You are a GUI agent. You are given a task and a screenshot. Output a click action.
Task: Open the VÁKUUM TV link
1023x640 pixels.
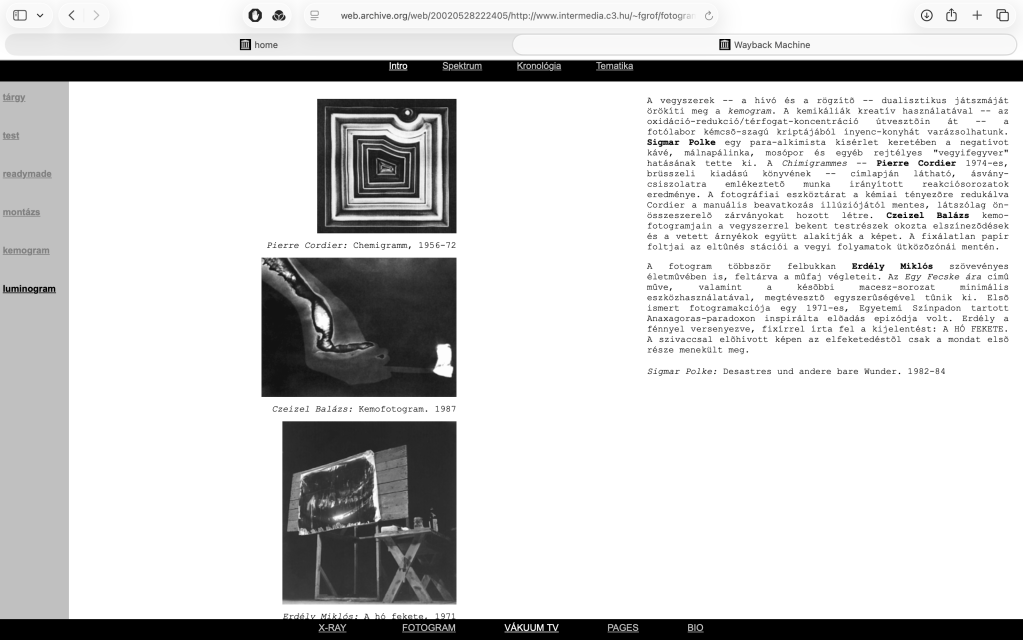click(531, 628)
